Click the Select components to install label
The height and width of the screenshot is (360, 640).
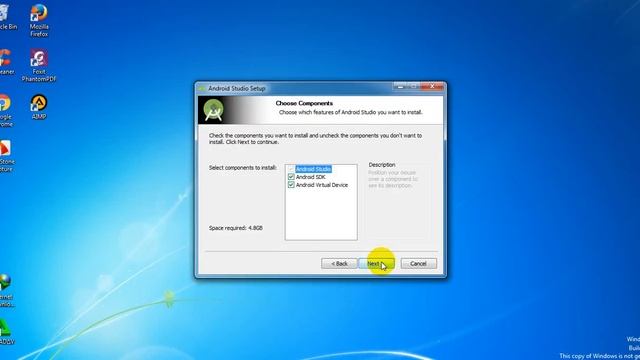tap(242, 168)
